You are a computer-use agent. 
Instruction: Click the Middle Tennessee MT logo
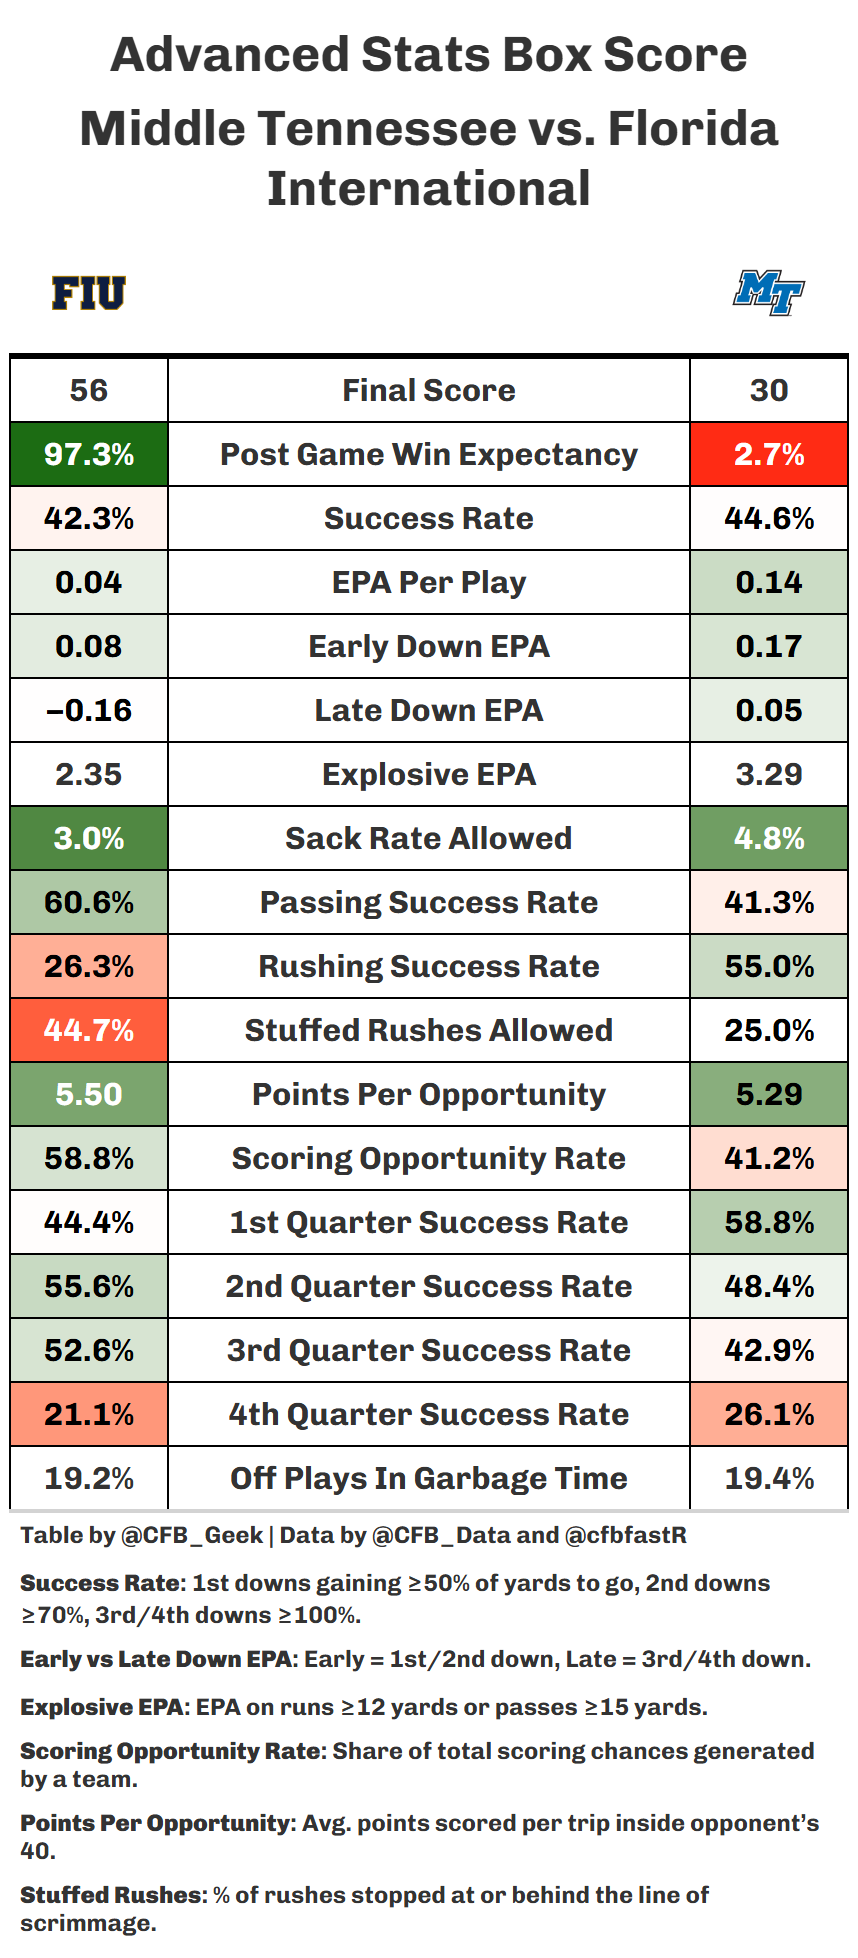768,293
